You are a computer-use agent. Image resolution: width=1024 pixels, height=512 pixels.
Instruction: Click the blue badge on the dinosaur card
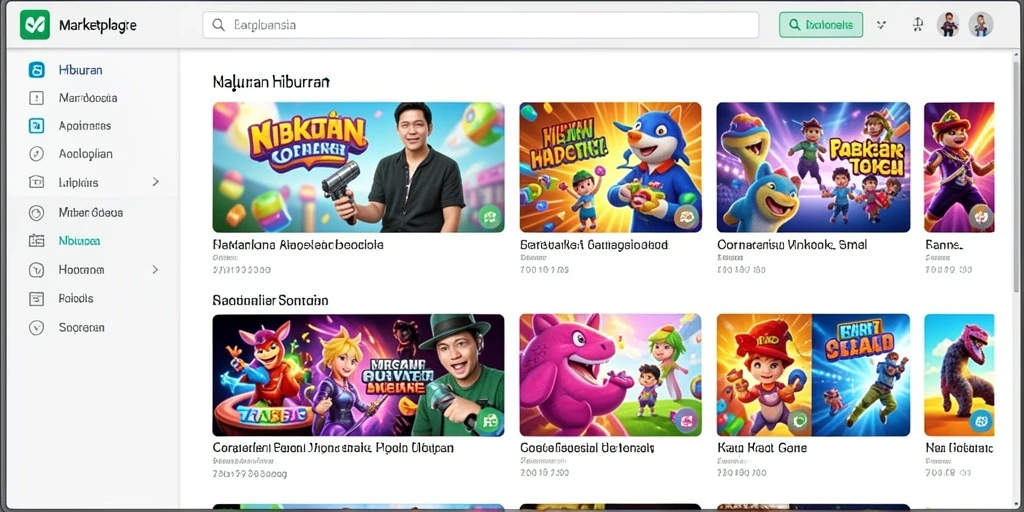coord(981,421)
